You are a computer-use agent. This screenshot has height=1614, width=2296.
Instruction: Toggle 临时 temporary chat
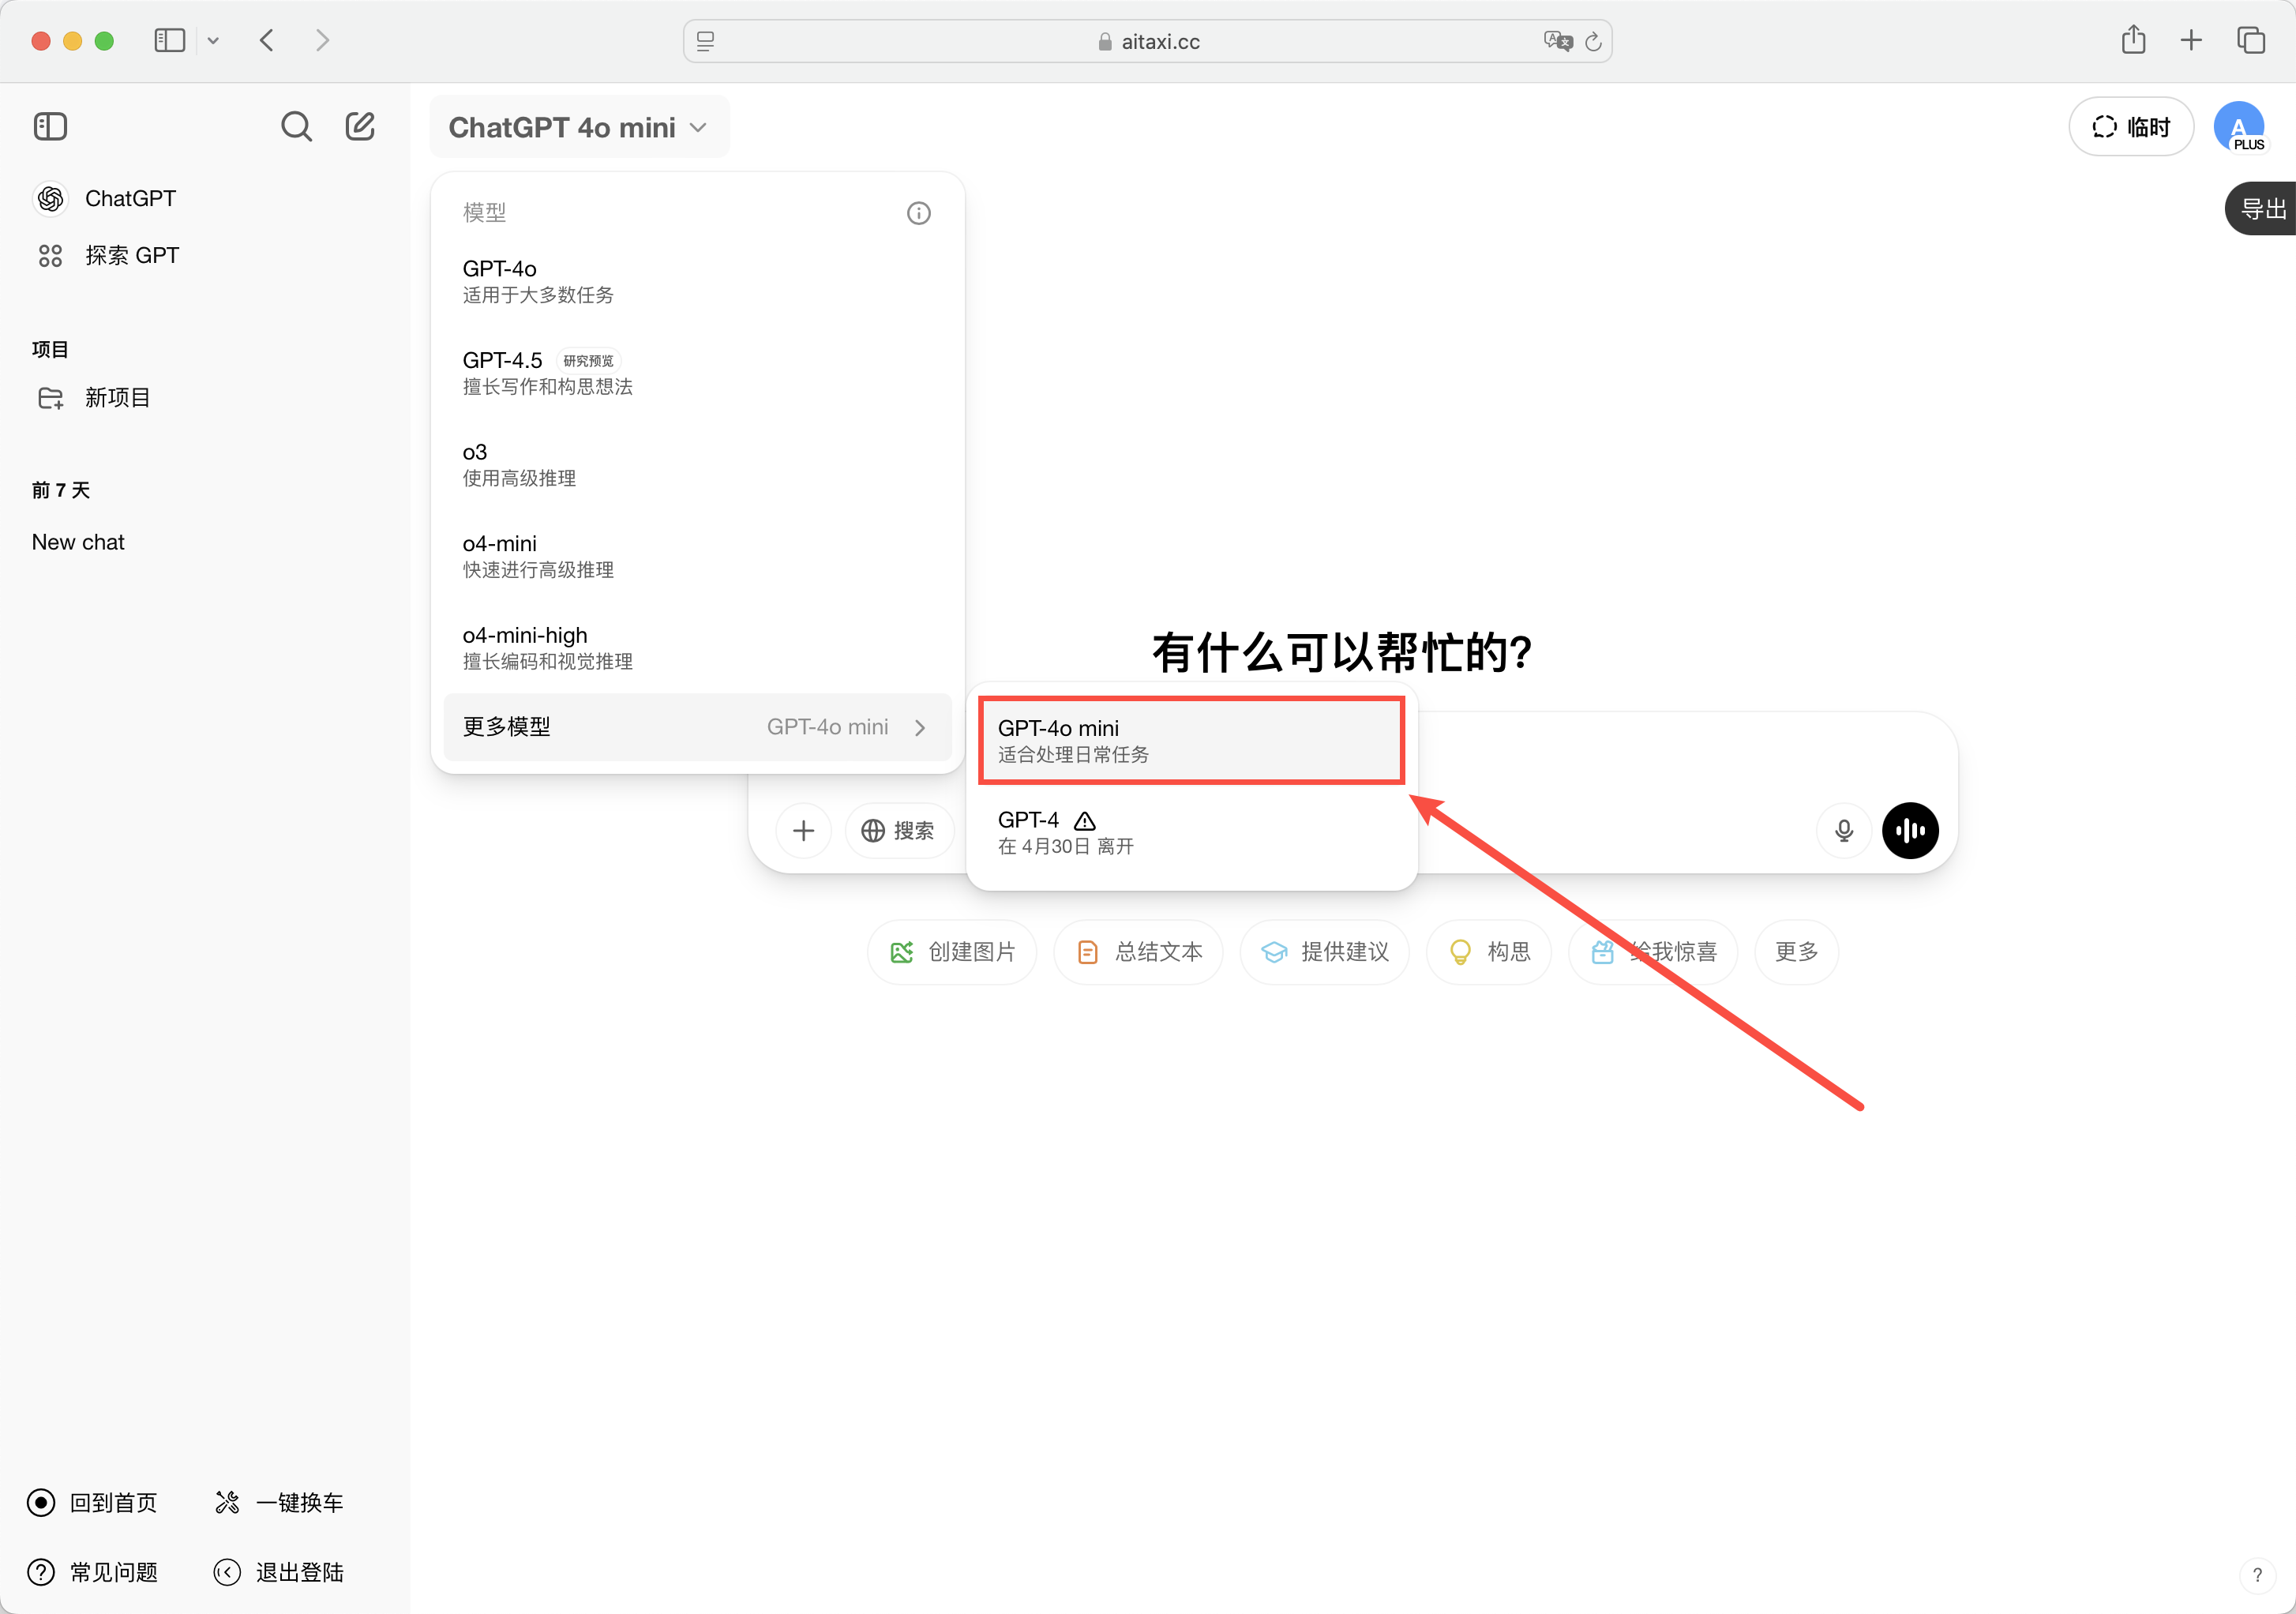point(2130,127)
